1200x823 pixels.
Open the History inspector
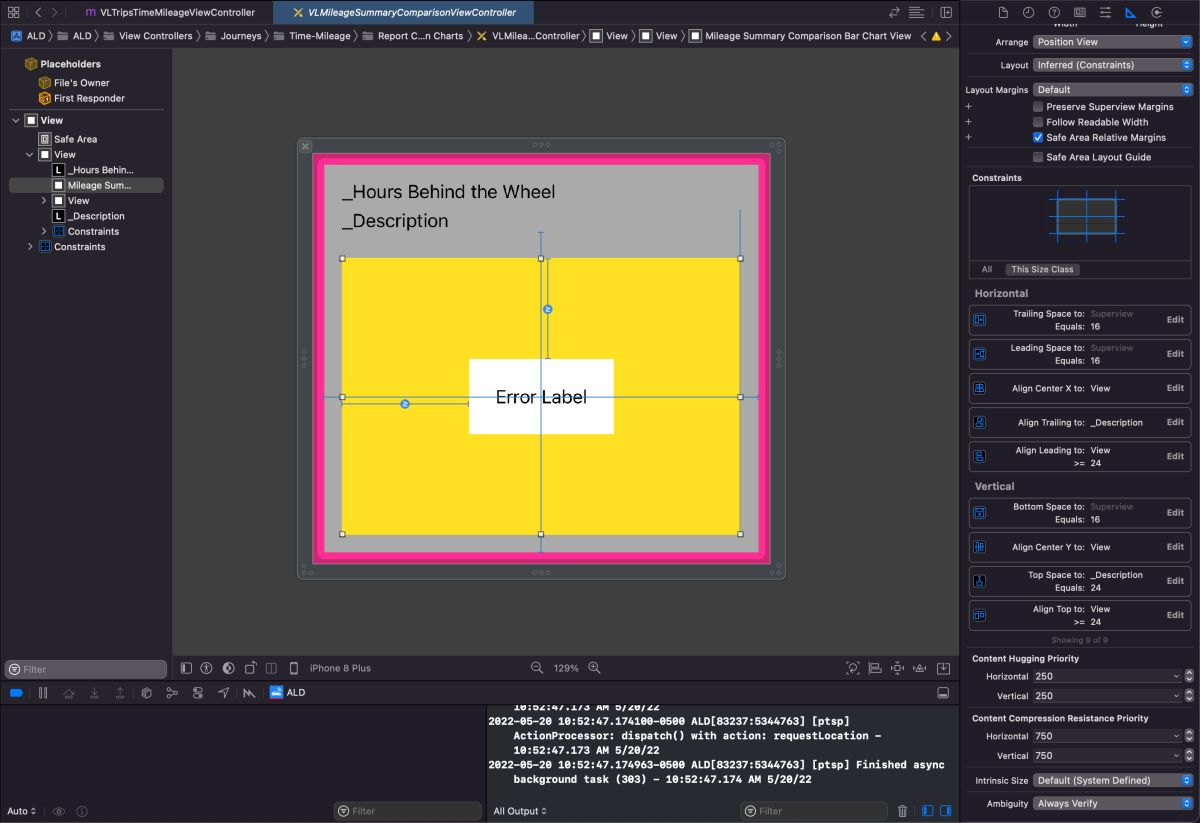coord(1028,12)
